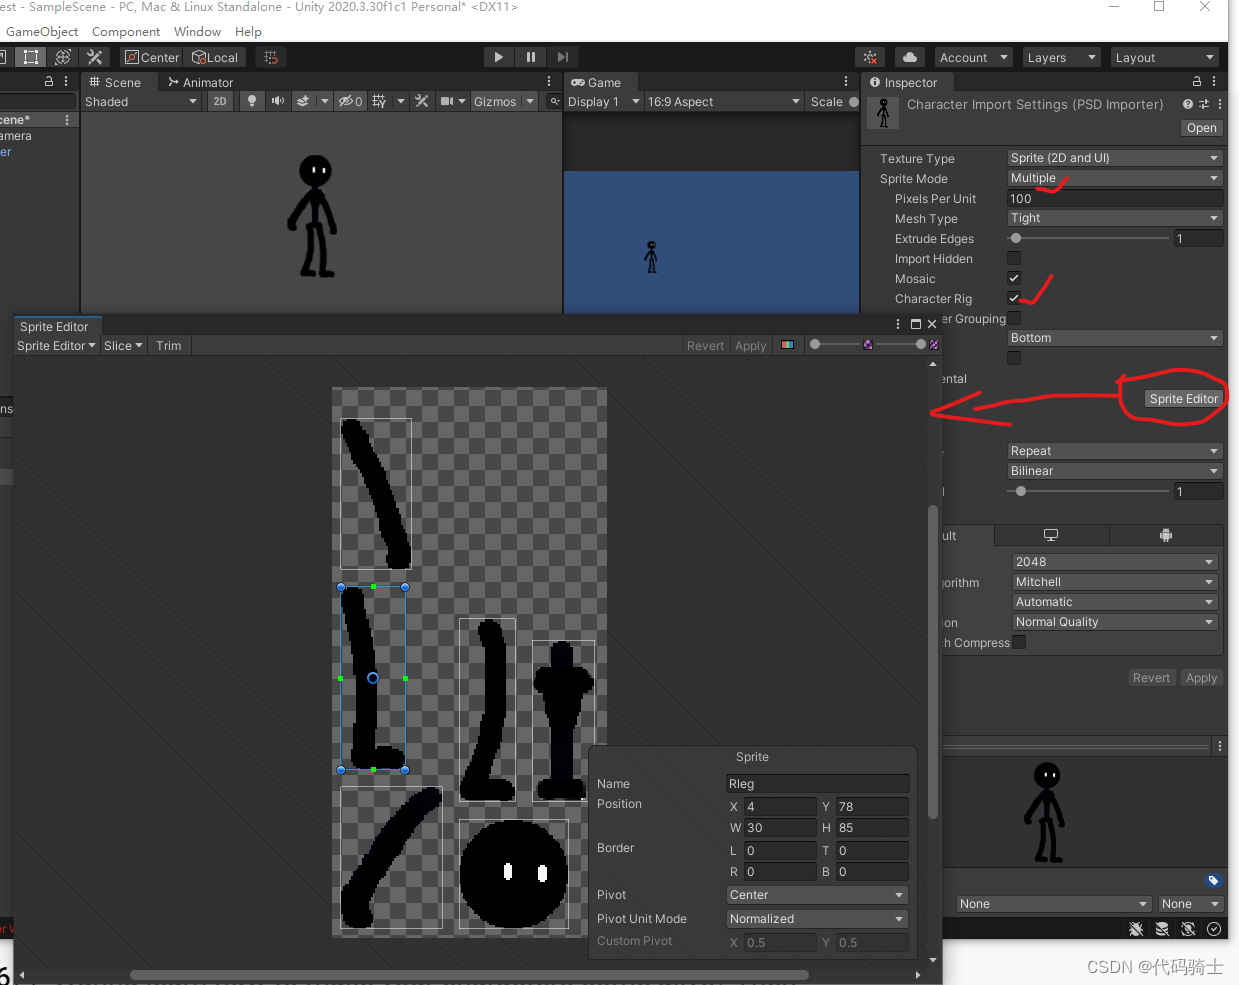The height and width of the screenshot is (985, 1239).
Task: Select the Rect transform tool
Action: coord(31,57)
